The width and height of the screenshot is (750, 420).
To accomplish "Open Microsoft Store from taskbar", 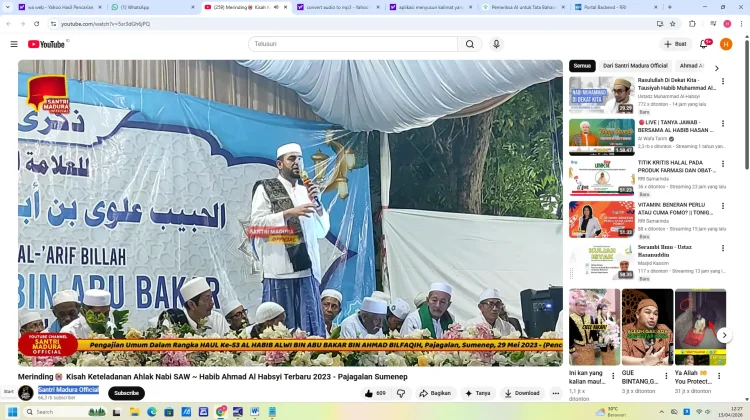I will (169, 412).
